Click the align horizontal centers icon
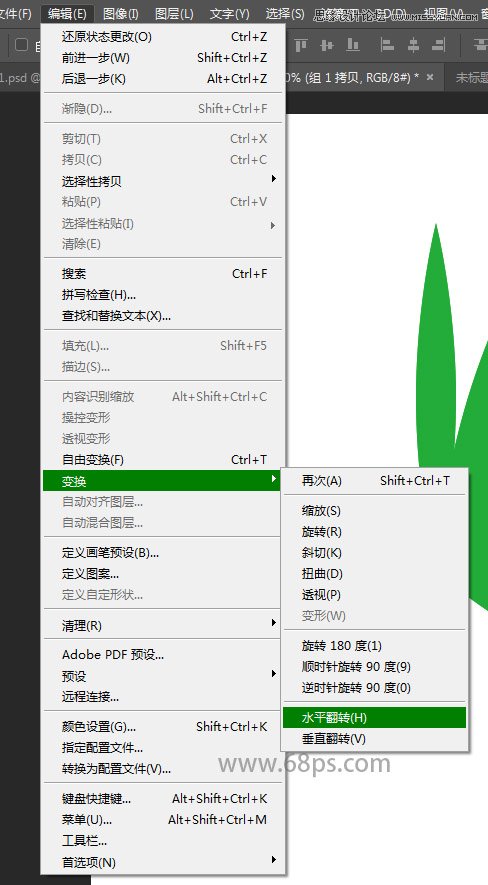The height and width of the screenshot is (885, 488). pyautogui.click(x=414, y=45)
